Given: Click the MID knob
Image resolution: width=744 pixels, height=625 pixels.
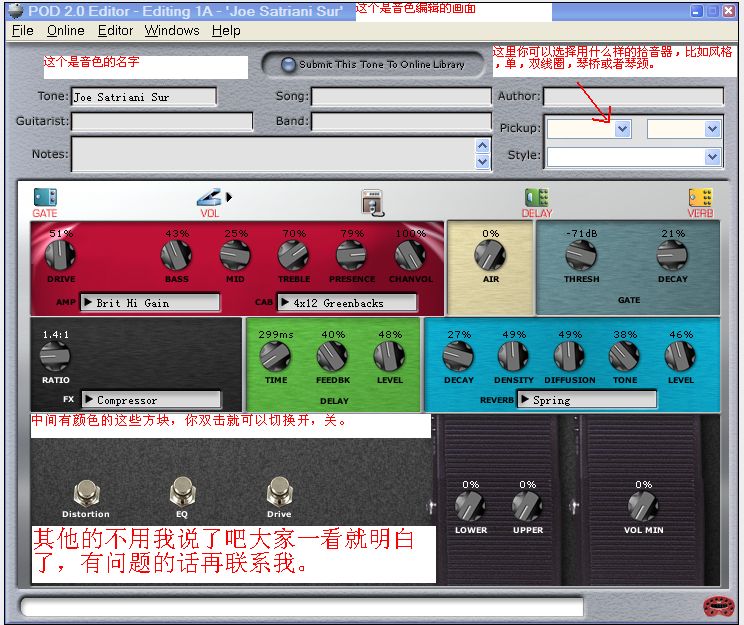Looking at the screenshot, I should [235, 255].
